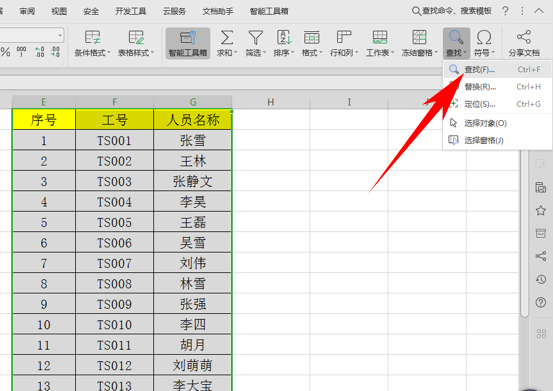
Task: Open the number format combo box dropdown
Action: 60,35
